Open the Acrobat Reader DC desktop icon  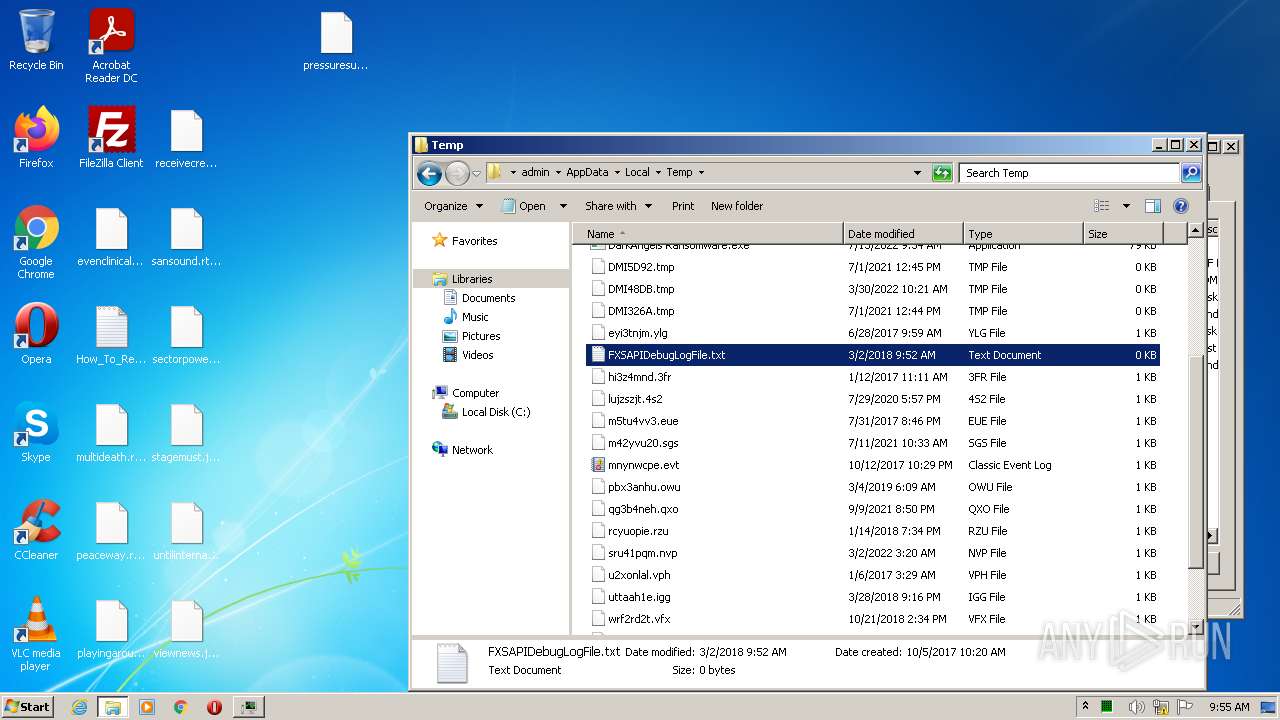[111, 46]
